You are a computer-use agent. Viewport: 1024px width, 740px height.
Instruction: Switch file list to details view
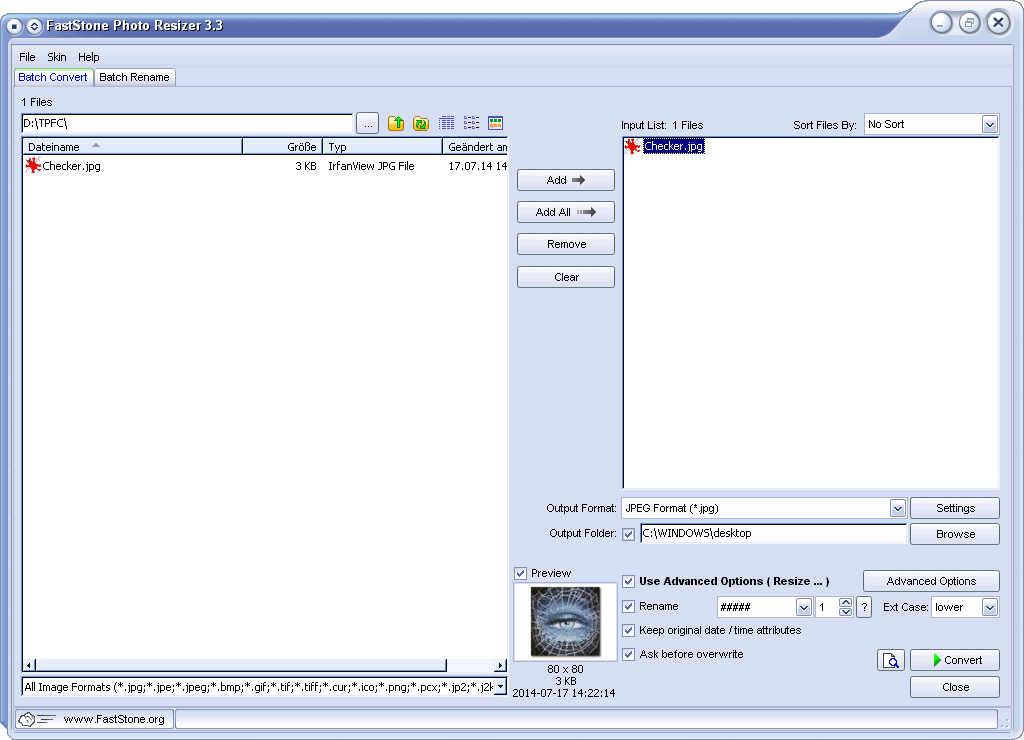click(447, 123)
